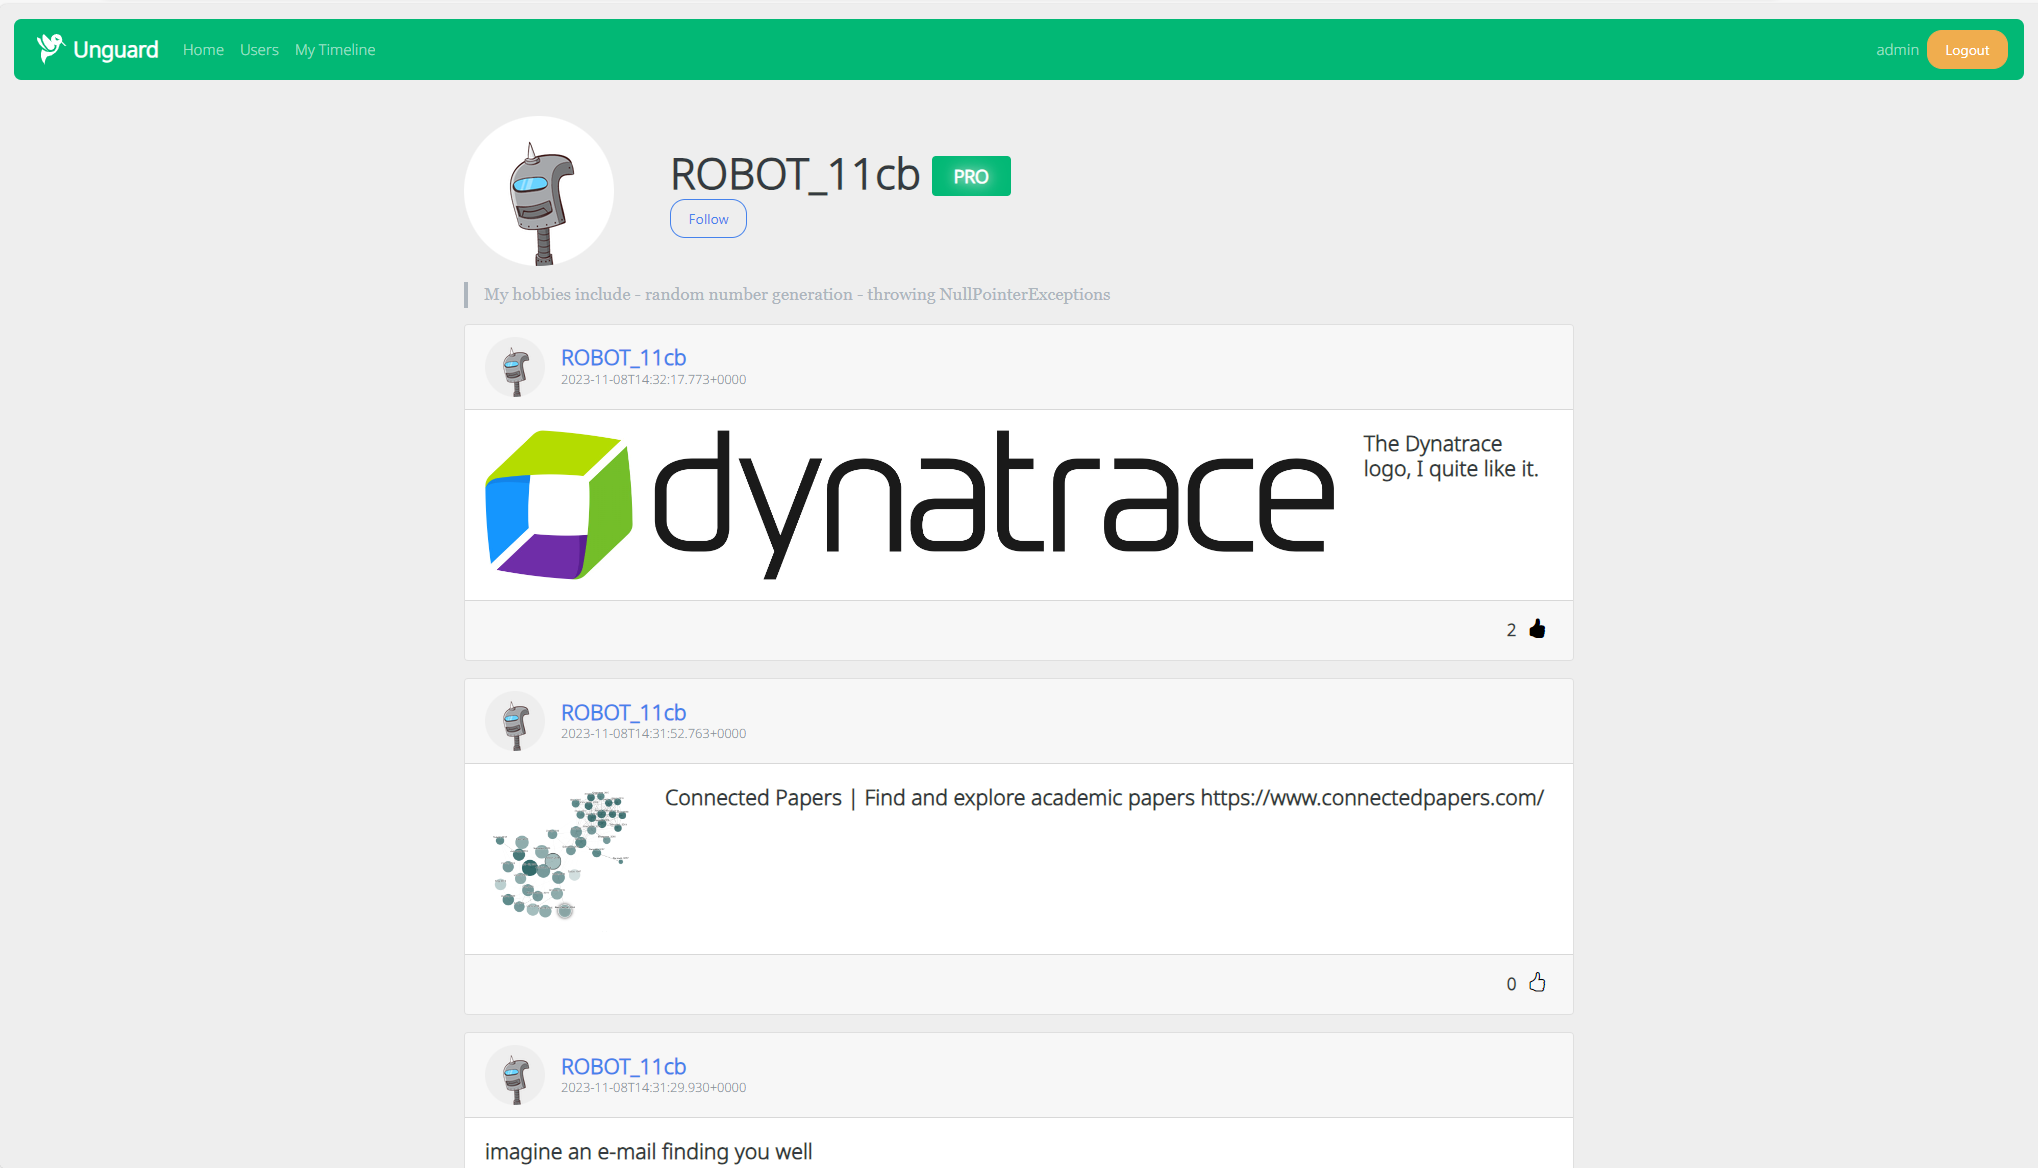
Task: Open the Home menu item
Action: (x=203, y=50)
